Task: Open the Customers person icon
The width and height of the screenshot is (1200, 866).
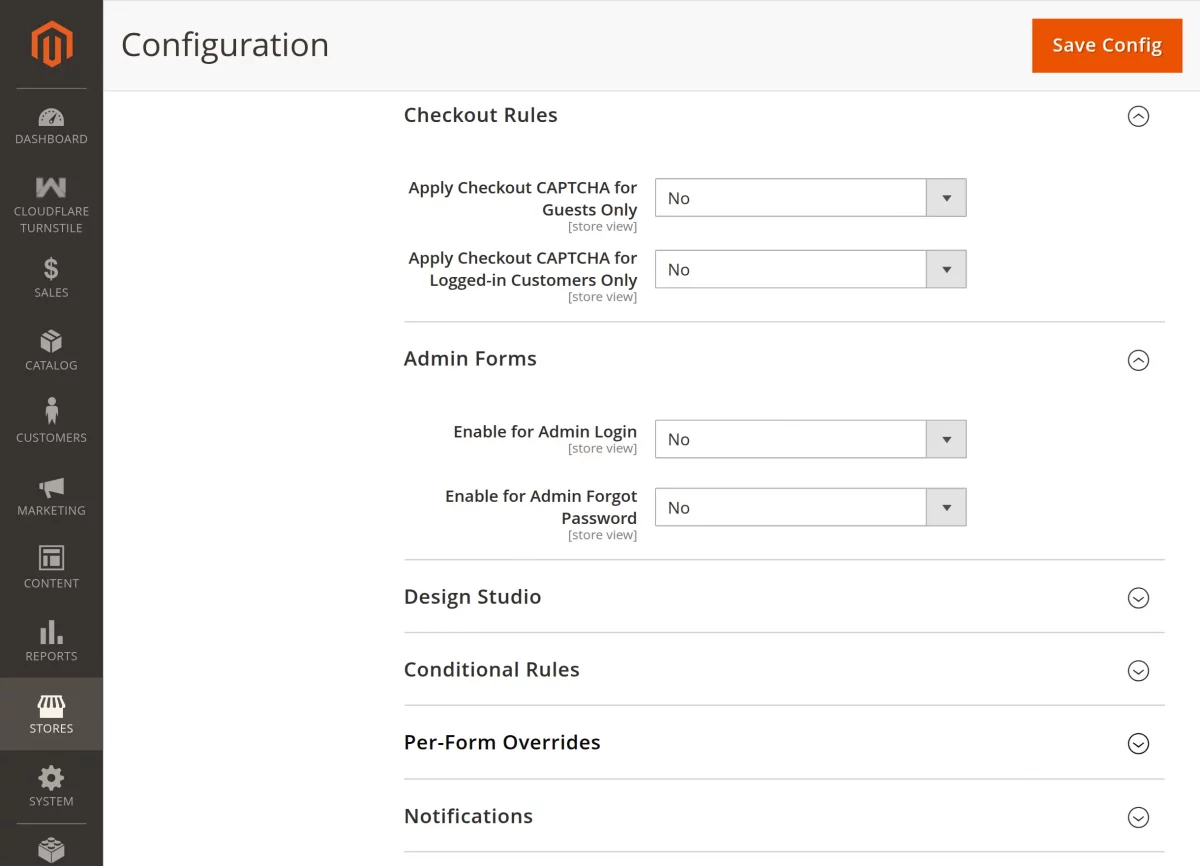Action: coord(51,411)
